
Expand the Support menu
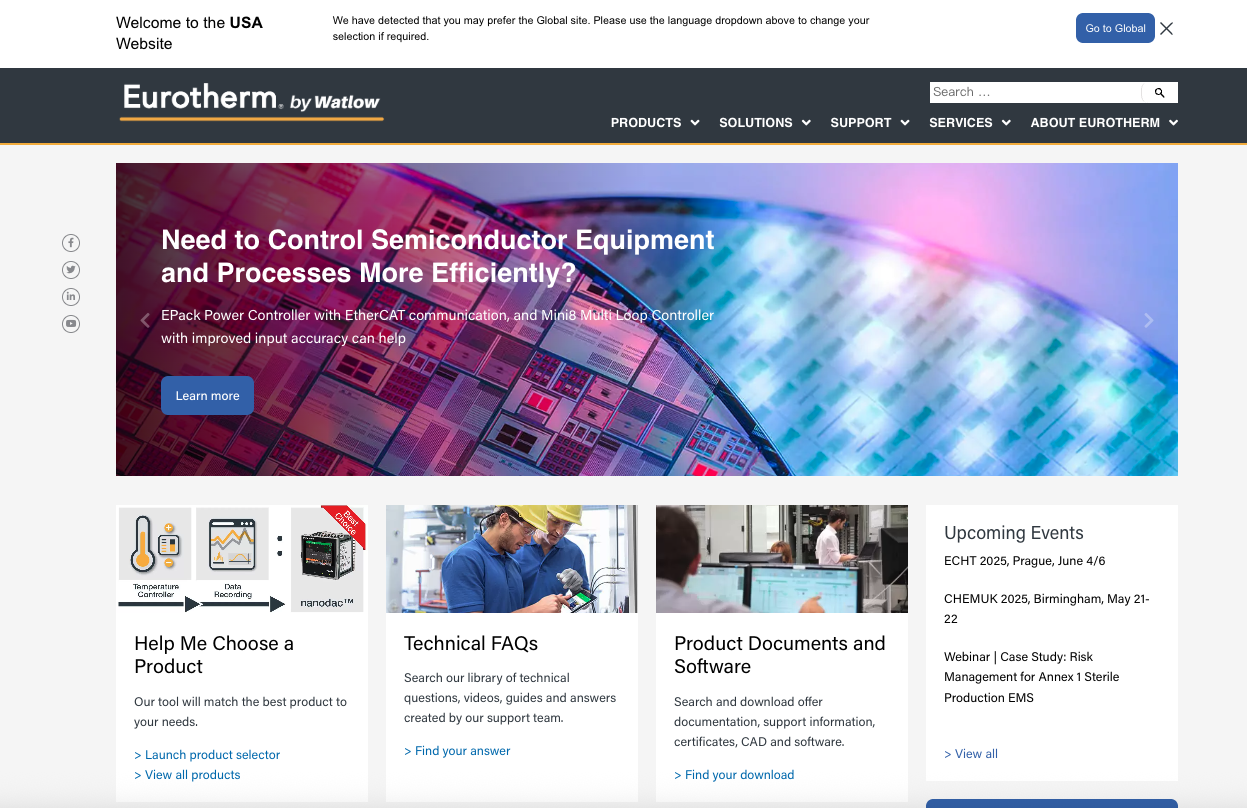[870, 123]
